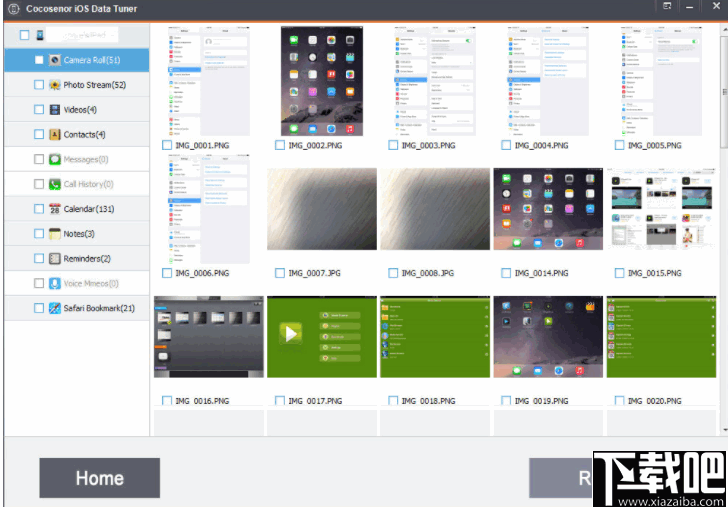Screen dimensions: 728x507
Task: Click the IMG_0002.PNG home screen thumbnail
Action: (x=322, y=81)
